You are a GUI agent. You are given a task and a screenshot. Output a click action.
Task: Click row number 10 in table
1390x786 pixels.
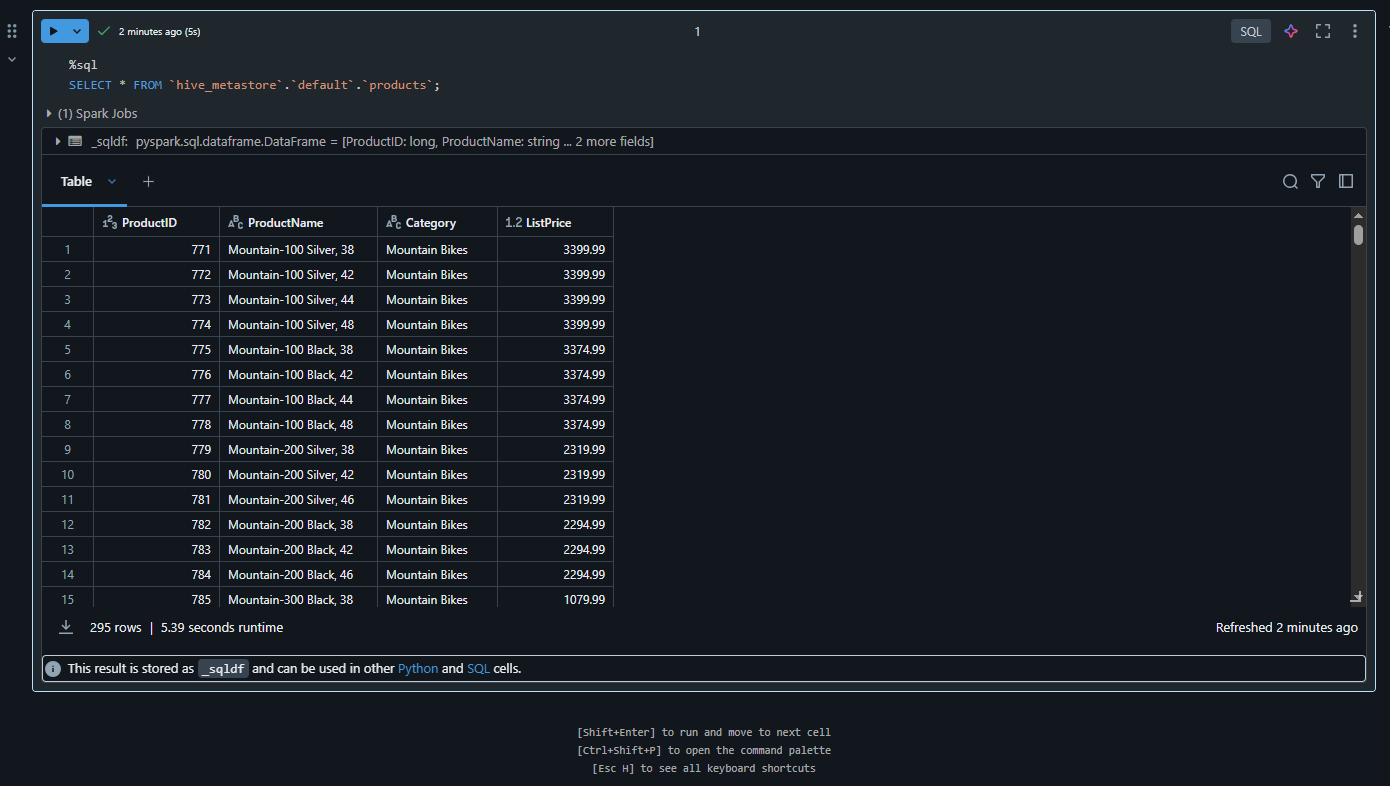(x=67, y=474)
